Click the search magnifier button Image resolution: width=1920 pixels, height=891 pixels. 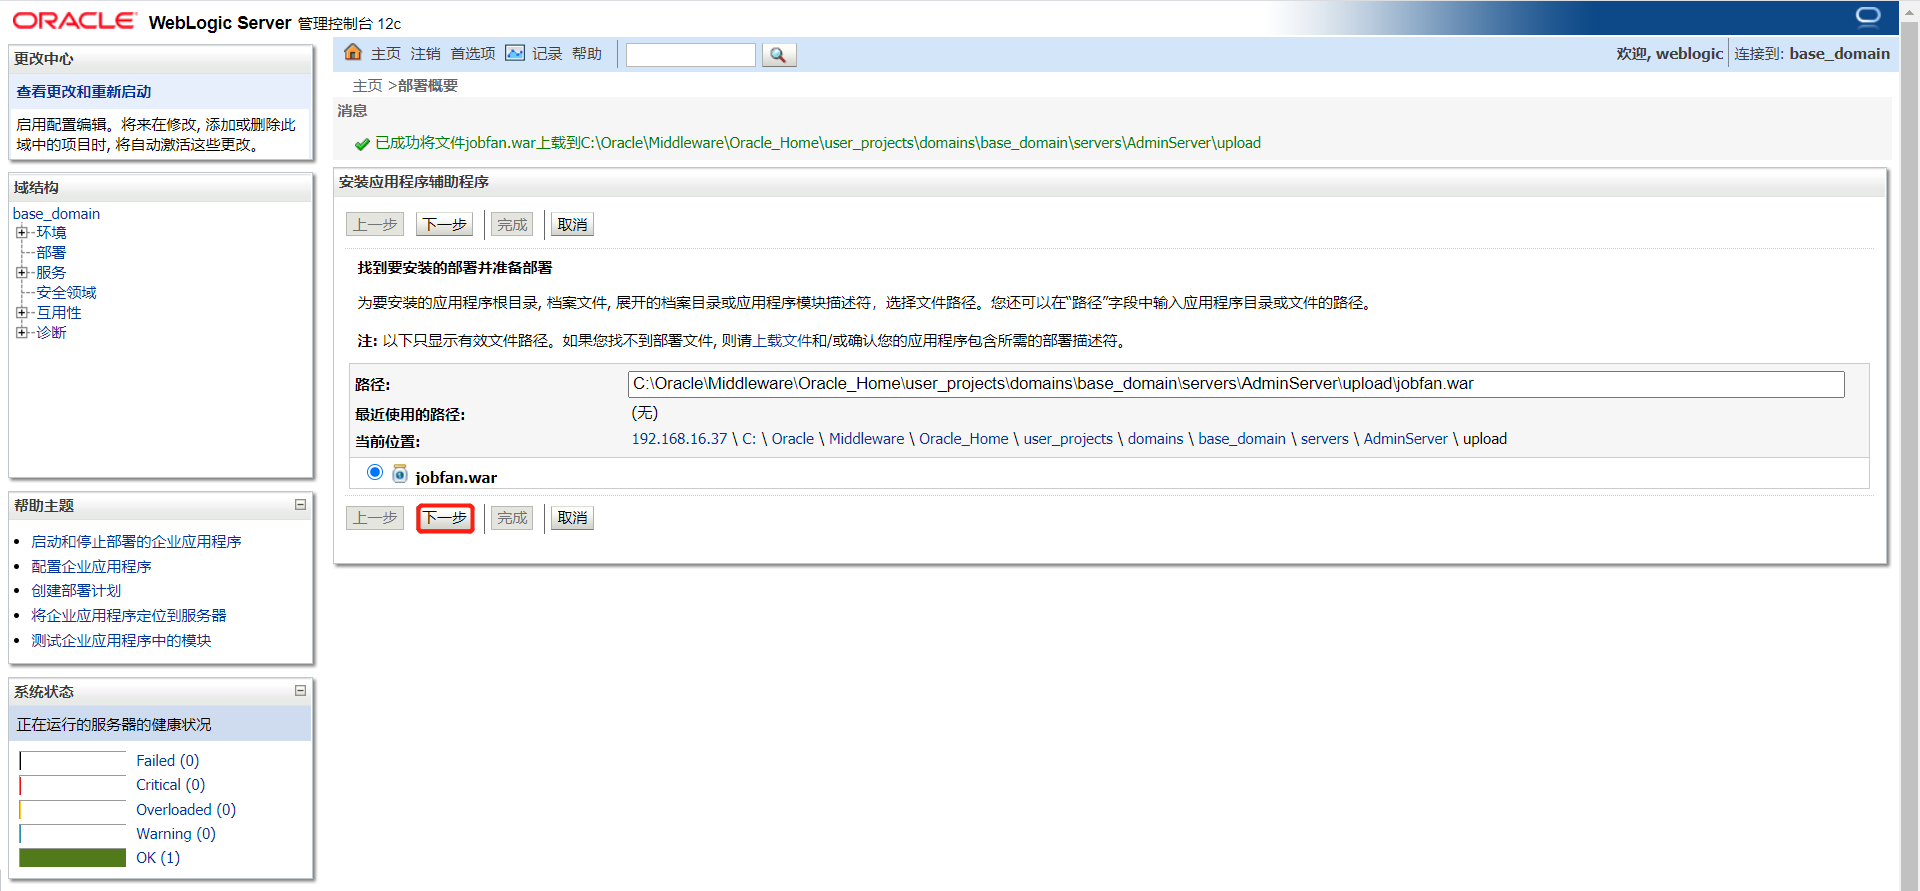(779, 55)
